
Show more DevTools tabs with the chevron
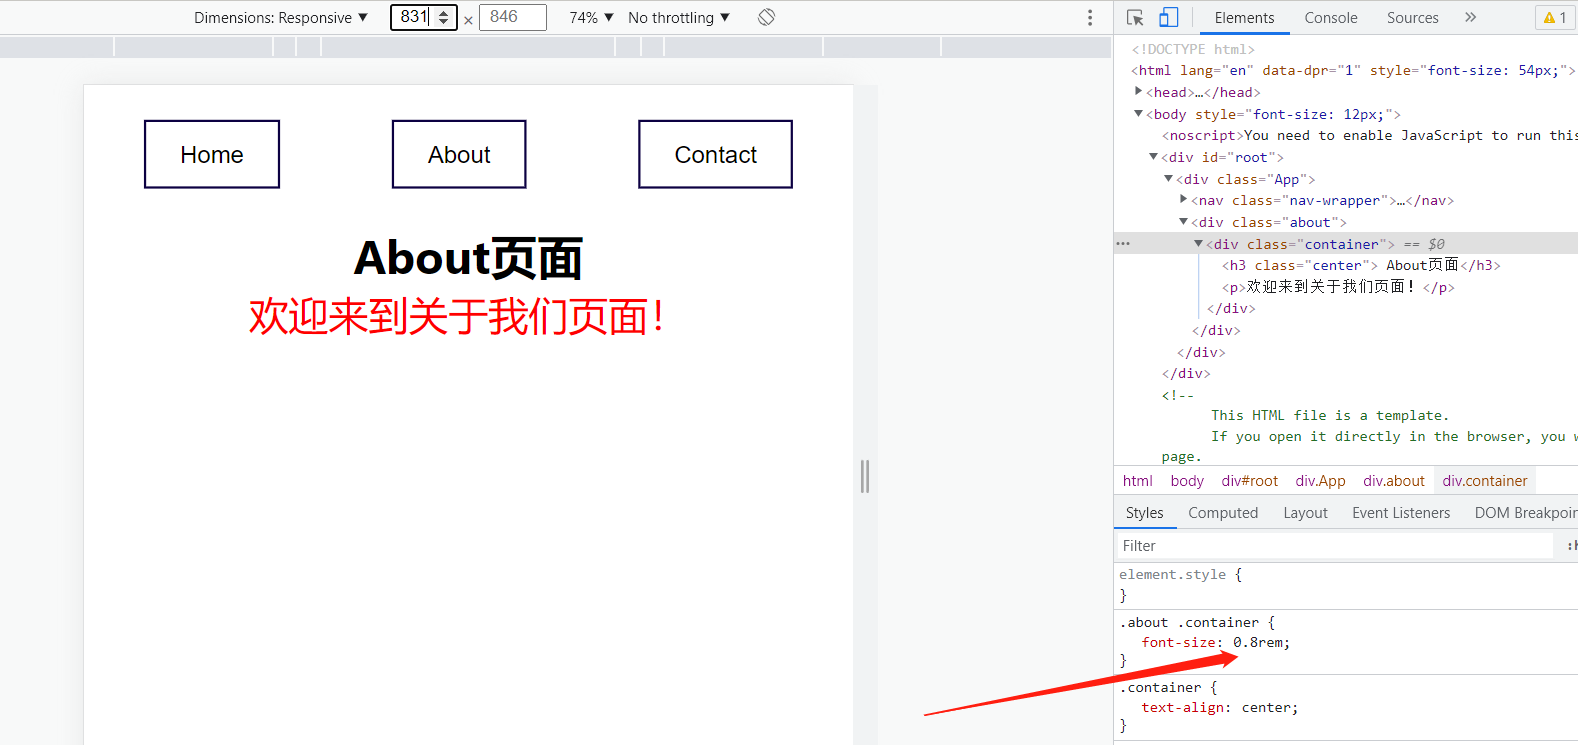pyautogui.click(x=1470, y=17)
